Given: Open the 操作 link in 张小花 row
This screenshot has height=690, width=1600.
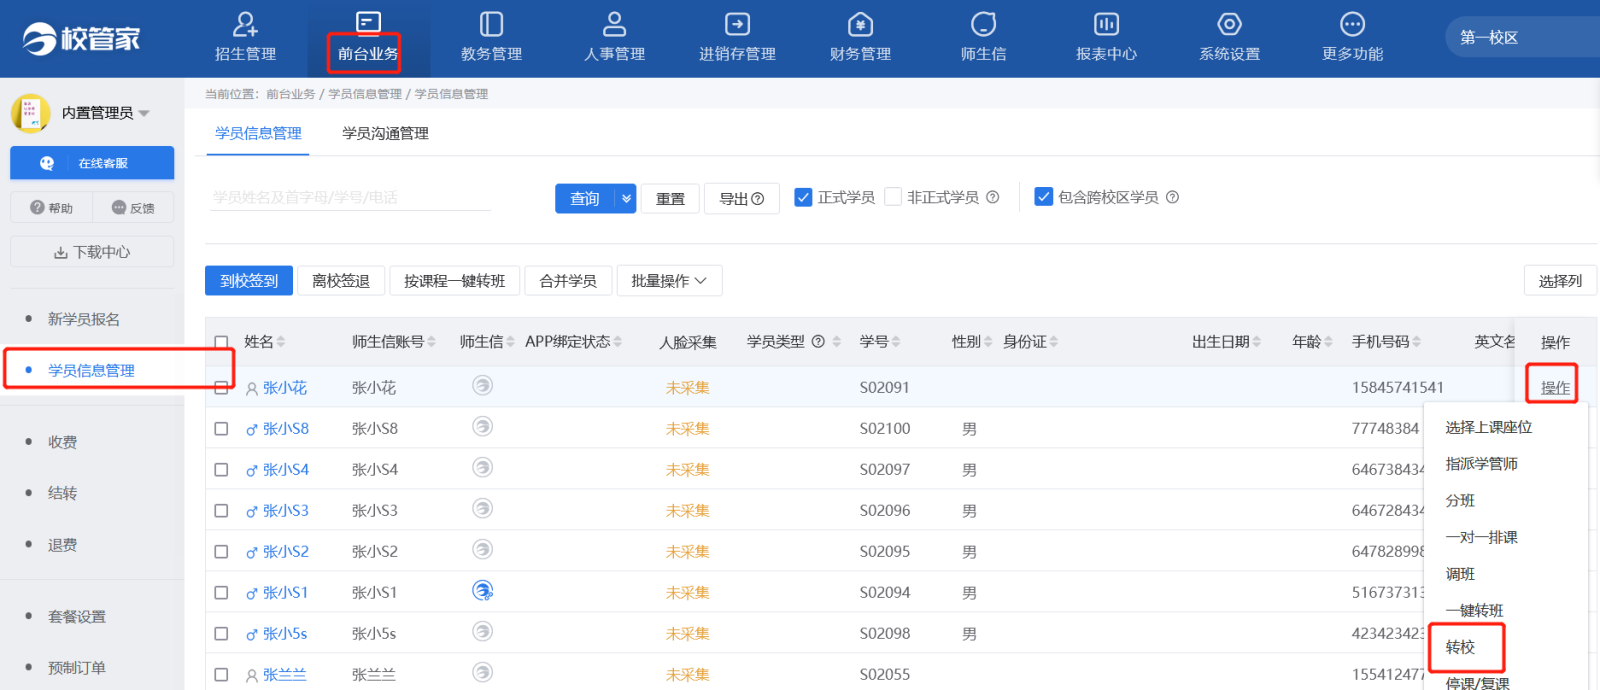Looking at the screenshot, I should (x=1555, y=388).
